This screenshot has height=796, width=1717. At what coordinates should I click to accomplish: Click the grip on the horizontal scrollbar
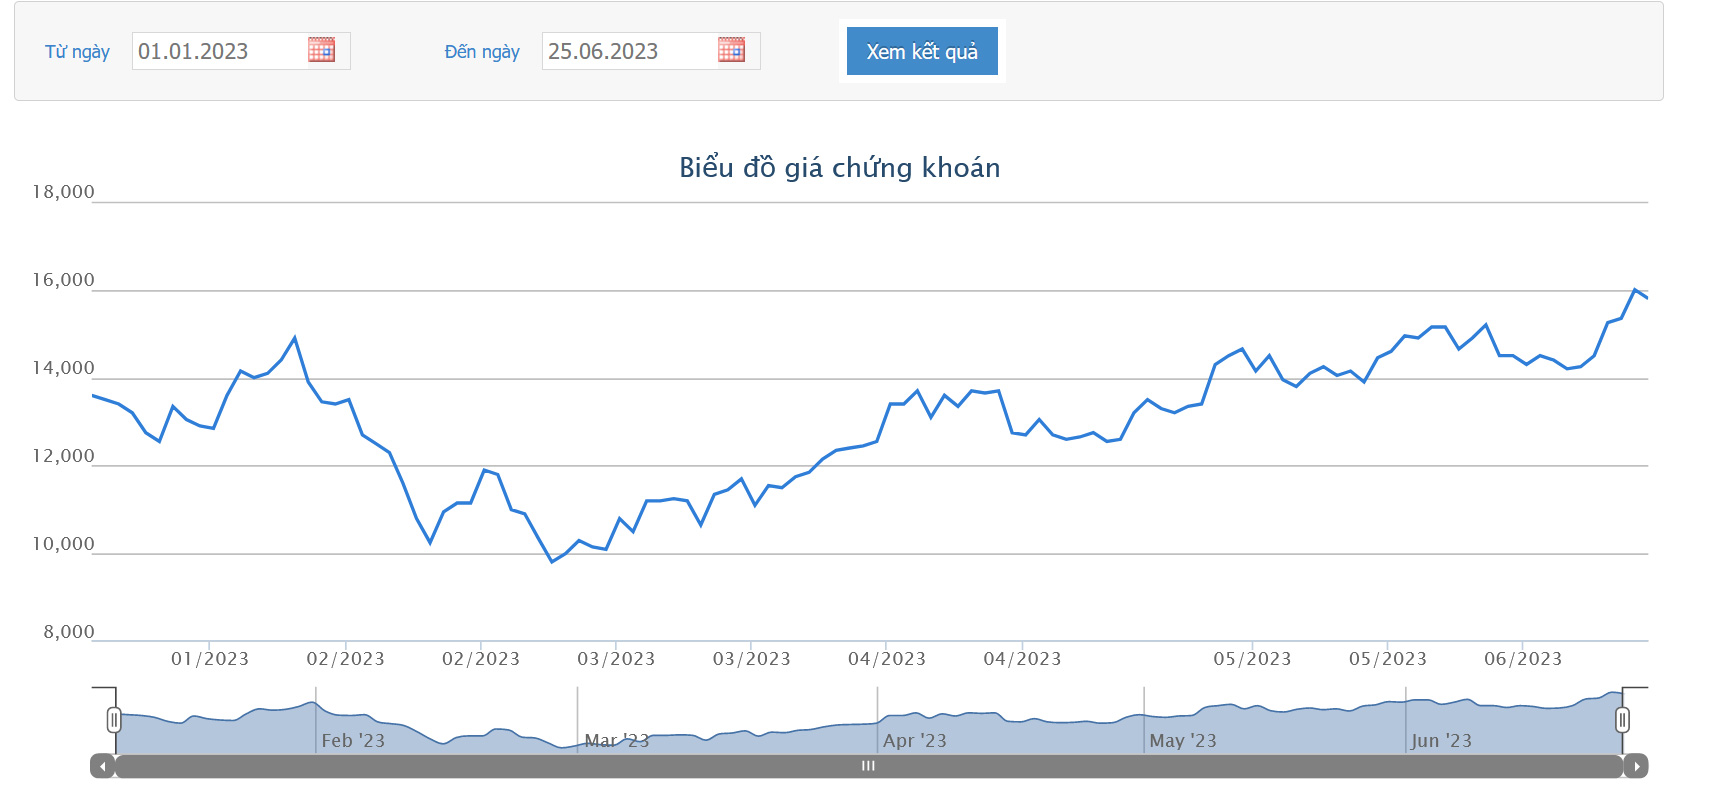(868, 766)
